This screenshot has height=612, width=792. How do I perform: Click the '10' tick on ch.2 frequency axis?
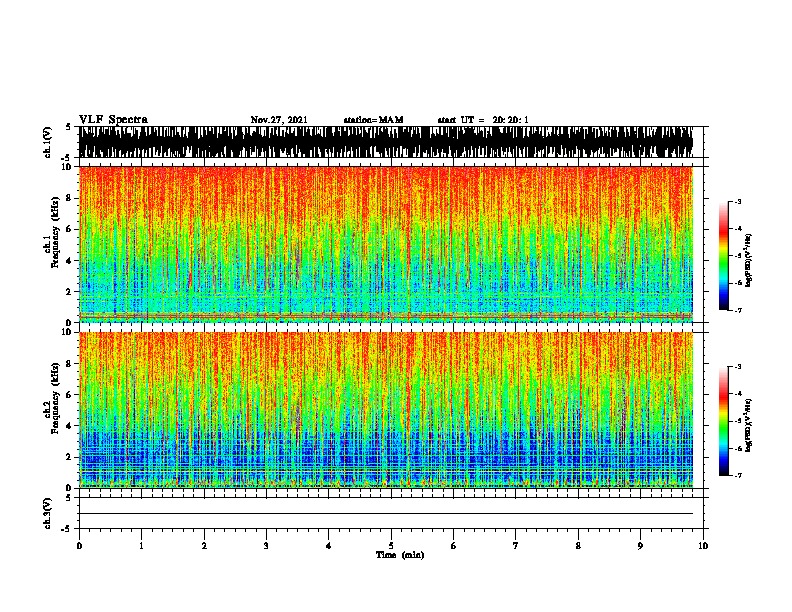coord(68,332)
